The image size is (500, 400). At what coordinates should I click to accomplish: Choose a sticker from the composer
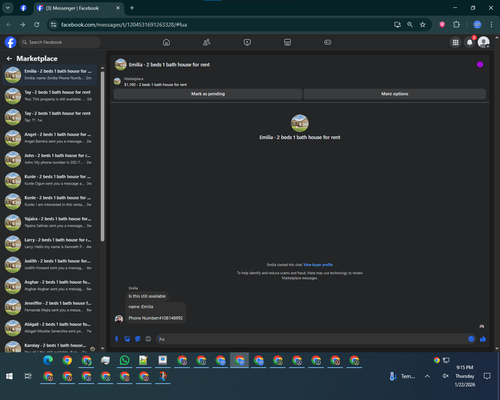(x=138, y=339)
